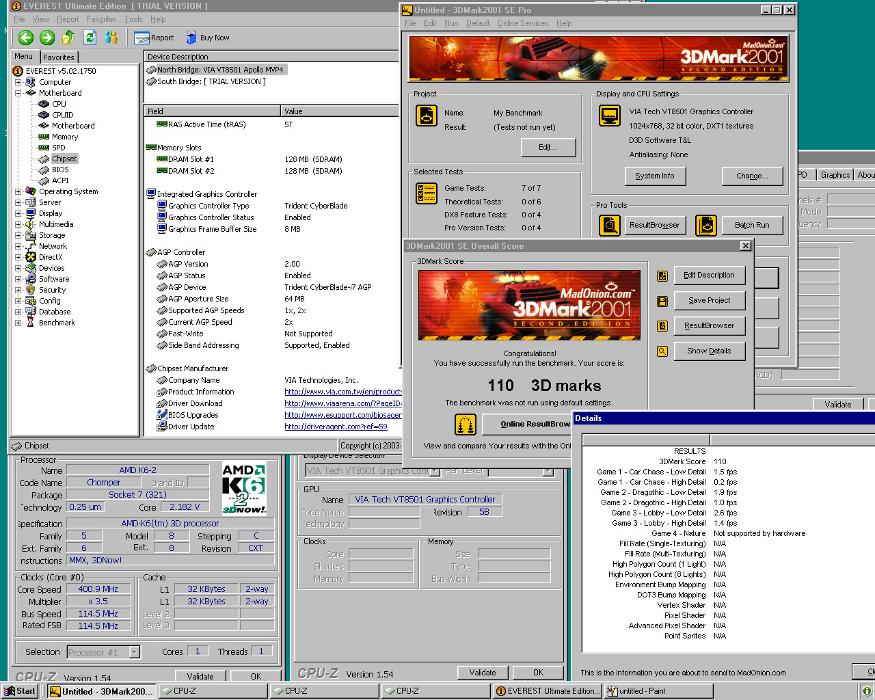Screen dimensions: 875x700
Task: Open EVEREST Favorites menu
Action: (x=102, y=19)
